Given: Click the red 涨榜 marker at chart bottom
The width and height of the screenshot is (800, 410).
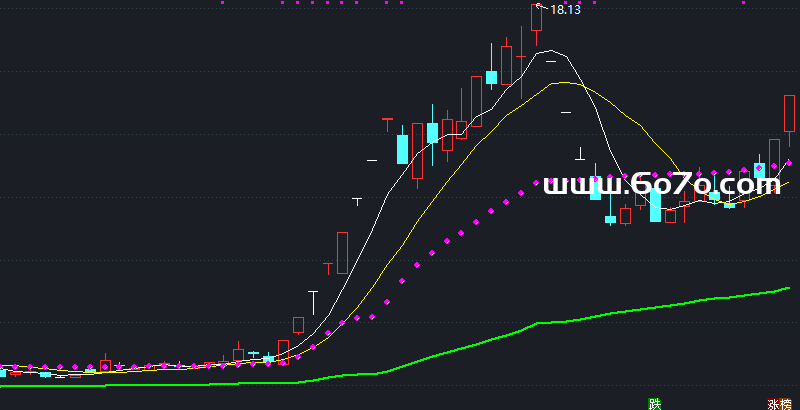Looking at the screenshot, I should click(779, 404).
